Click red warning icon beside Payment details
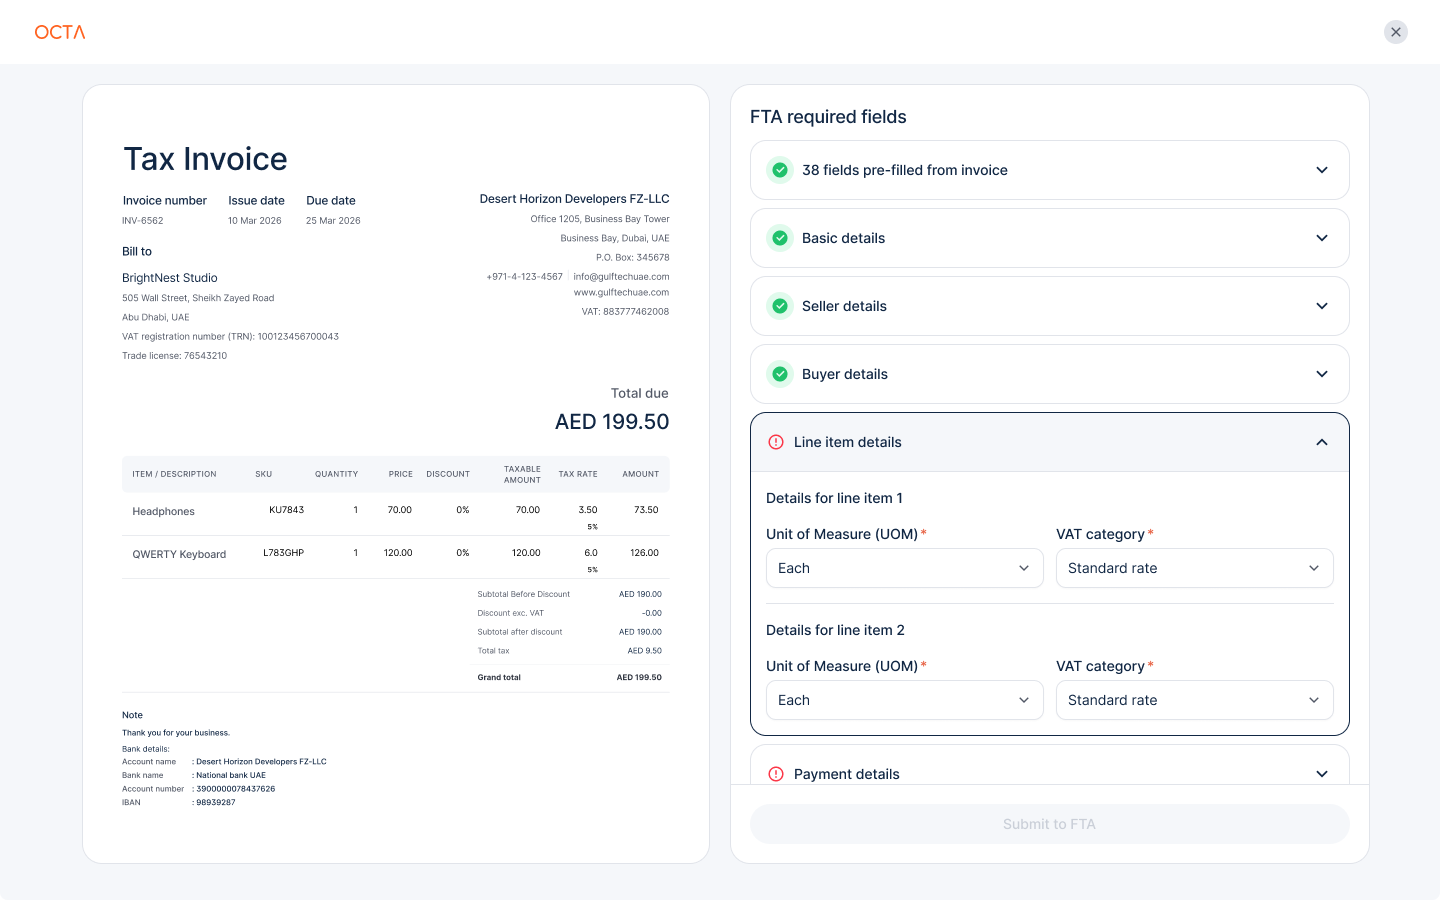 pos(776,774)
